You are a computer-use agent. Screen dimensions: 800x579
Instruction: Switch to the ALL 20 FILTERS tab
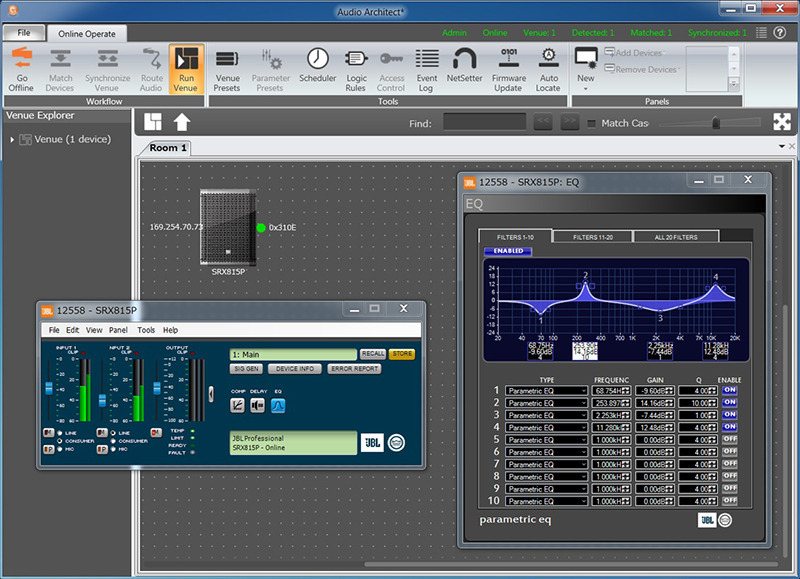click(676, 237)
